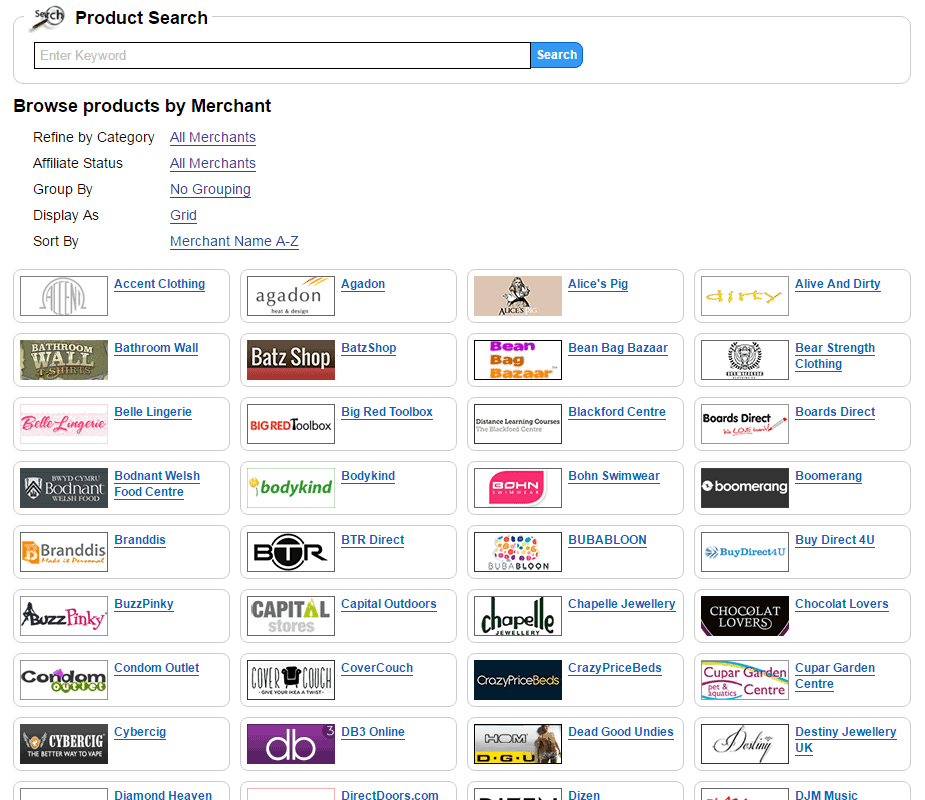Change Display As Grid setting
Image resolution: width=925 pixels, height=800 pixels.
click(183, 215)
